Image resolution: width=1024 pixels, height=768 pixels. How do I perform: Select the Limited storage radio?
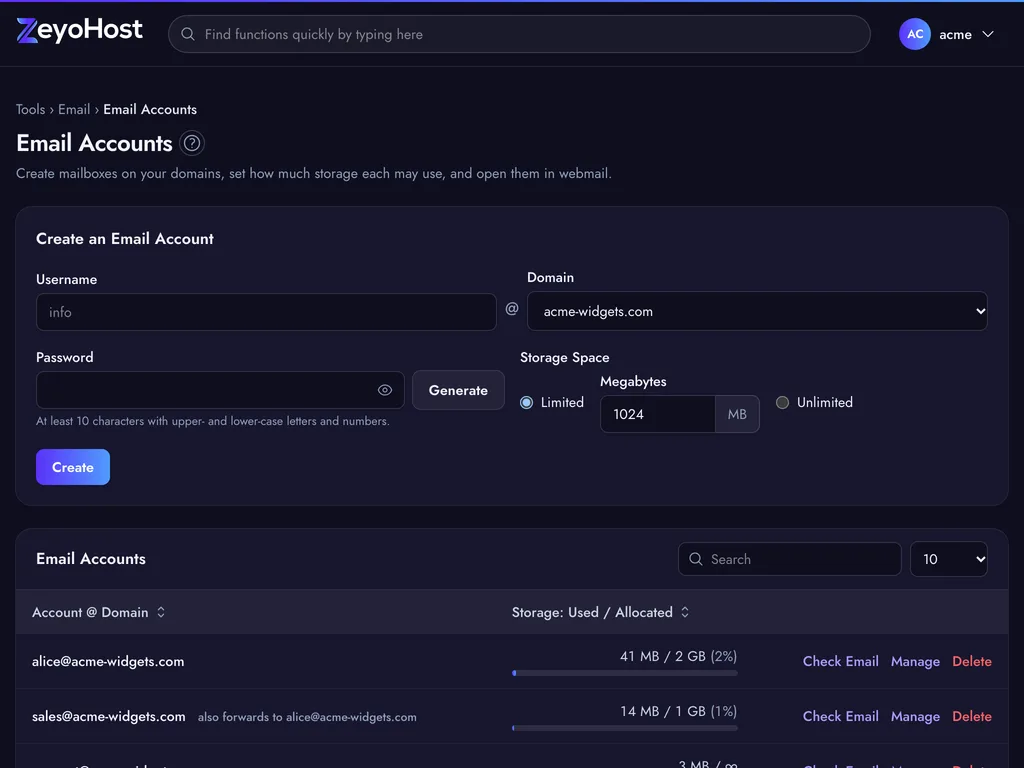526,402
